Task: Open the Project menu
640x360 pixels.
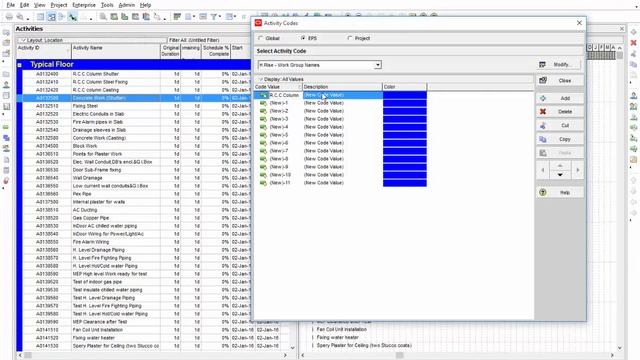Action: pyautogui.click(x=59, y=5)
